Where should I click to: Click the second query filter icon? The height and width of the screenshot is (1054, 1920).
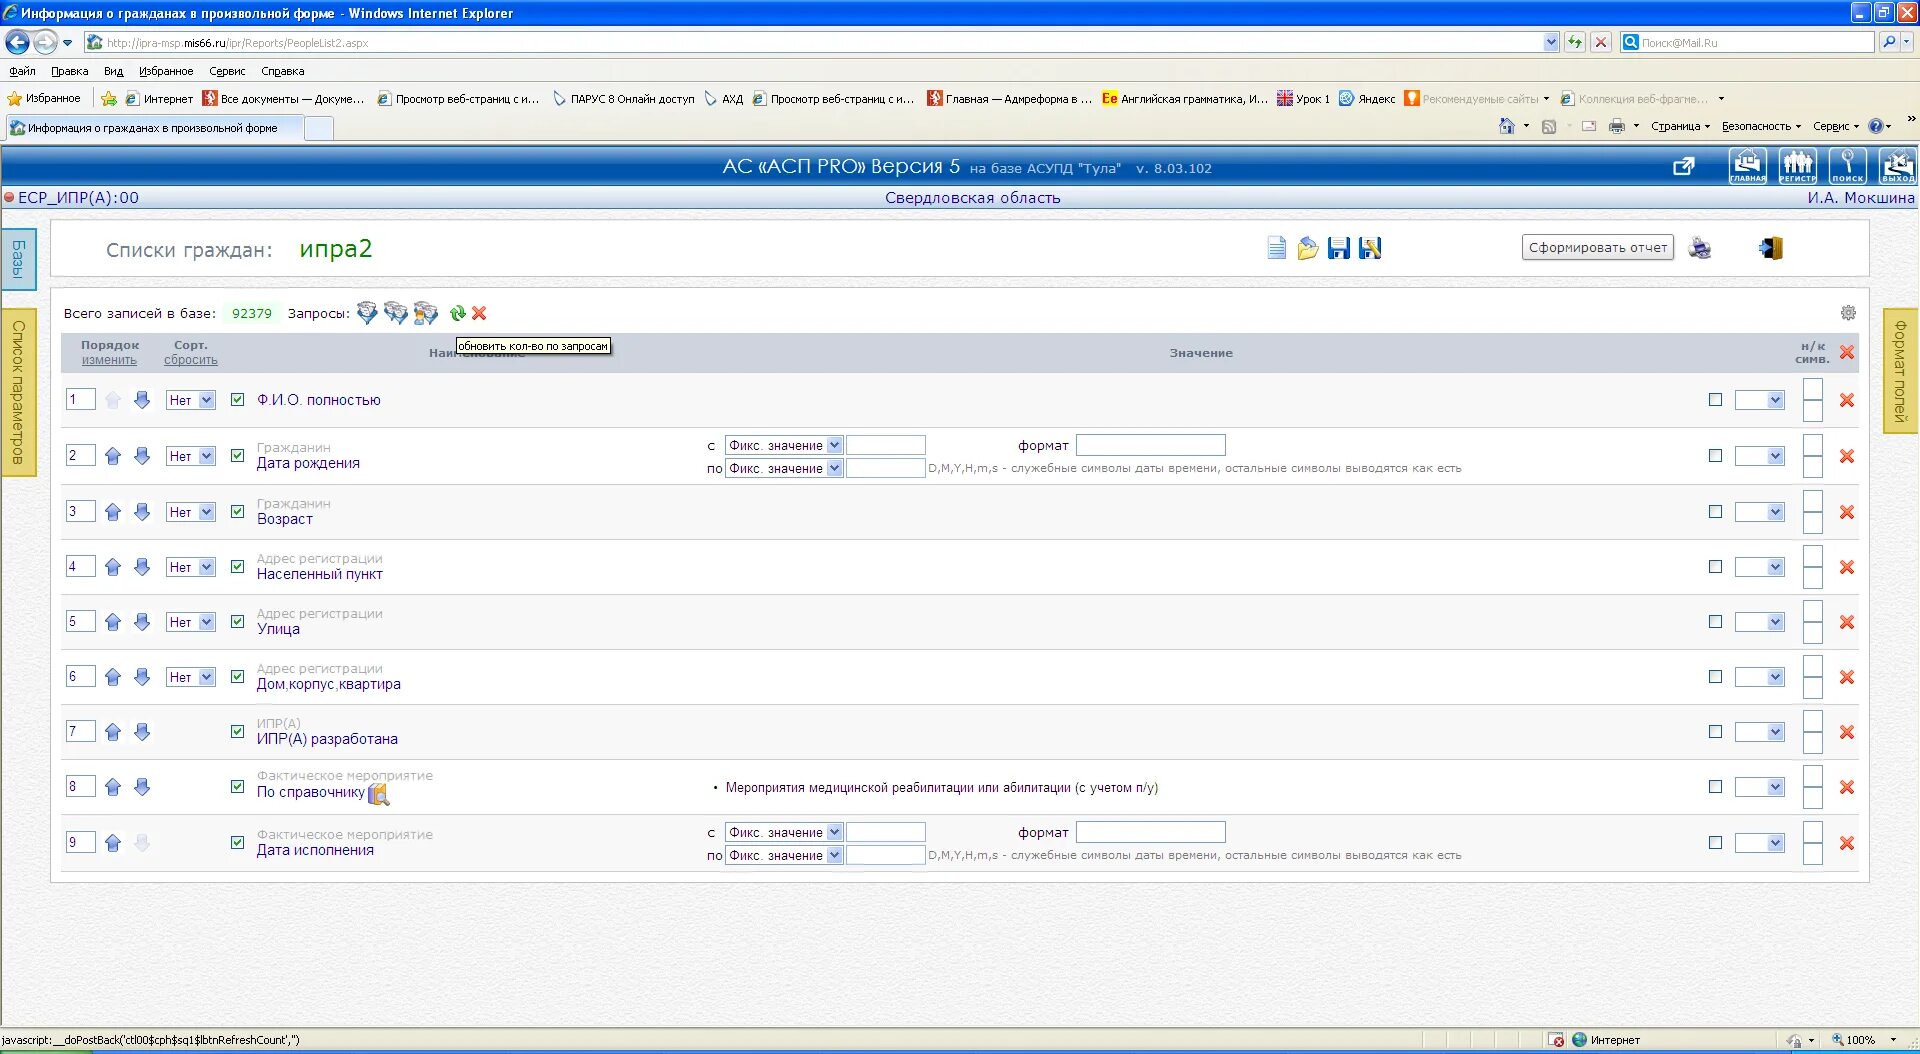point(396,313)
